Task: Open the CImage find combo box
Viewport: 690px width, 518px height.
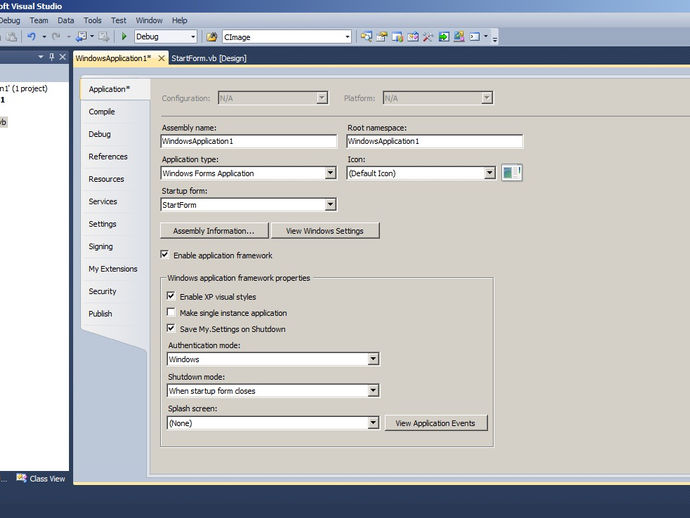Action: pos(287,37)
